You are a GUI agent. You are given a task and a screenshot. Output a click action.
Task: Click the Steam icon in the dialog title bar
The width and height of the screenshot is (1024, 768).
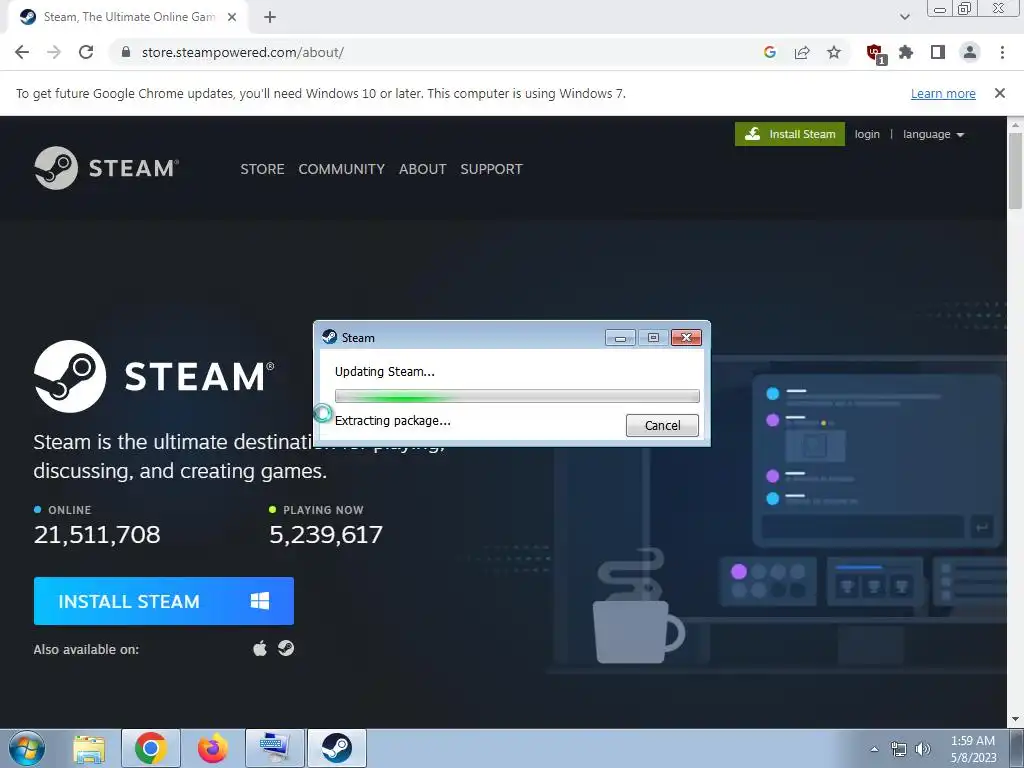tap(330, 337)
